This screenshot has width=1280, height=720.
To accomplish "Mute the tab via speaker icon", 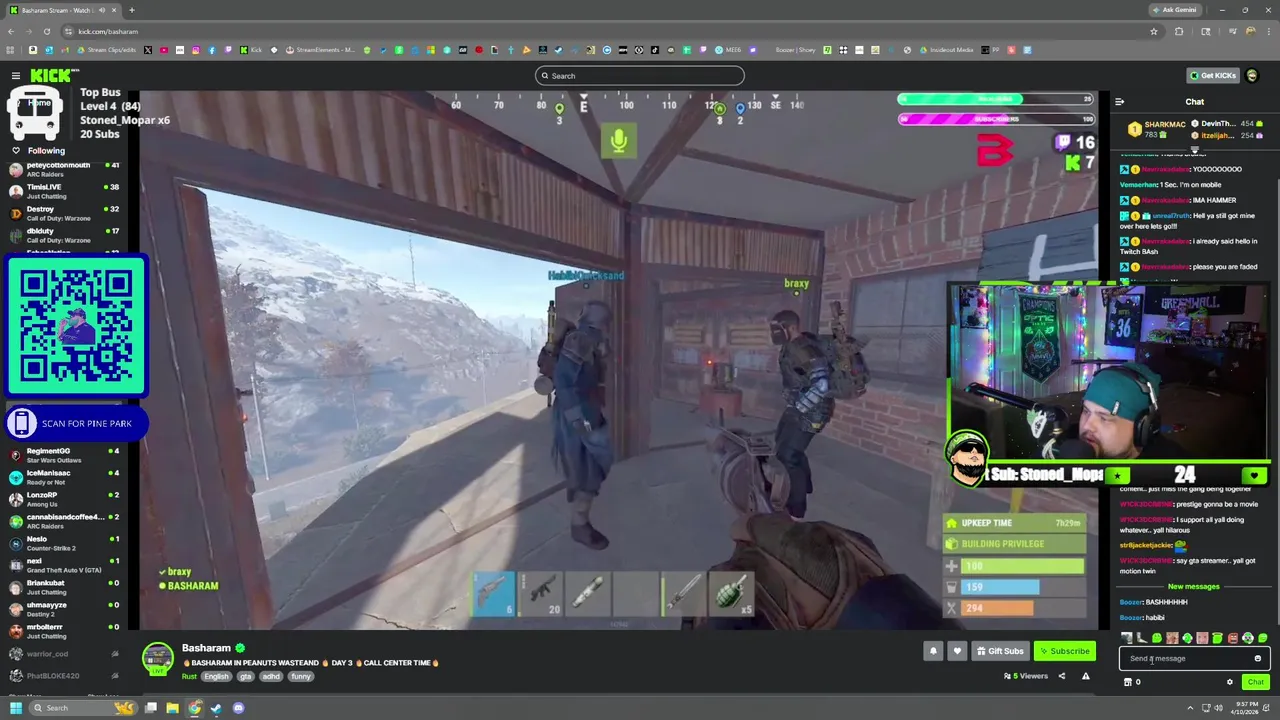I will [x=103, y=10].
